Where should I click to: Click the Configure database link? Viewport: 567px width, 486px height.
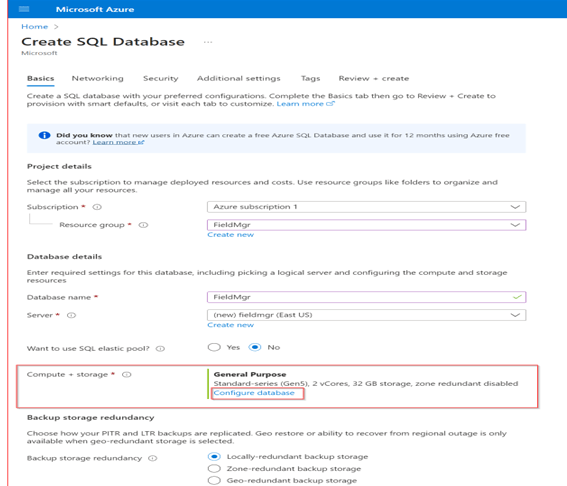click(254, 393)
